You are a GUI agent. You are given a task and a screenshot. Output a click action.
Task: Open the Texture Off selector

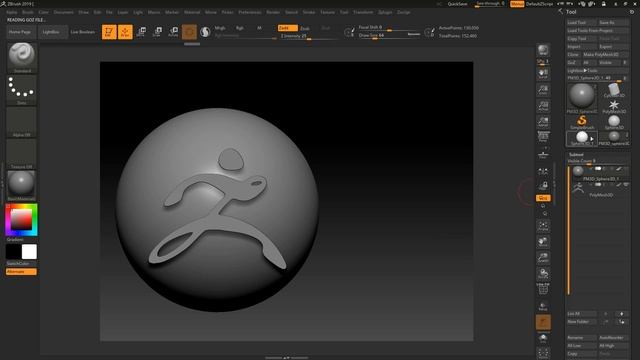pyautogui.click(x=22, y=154)
